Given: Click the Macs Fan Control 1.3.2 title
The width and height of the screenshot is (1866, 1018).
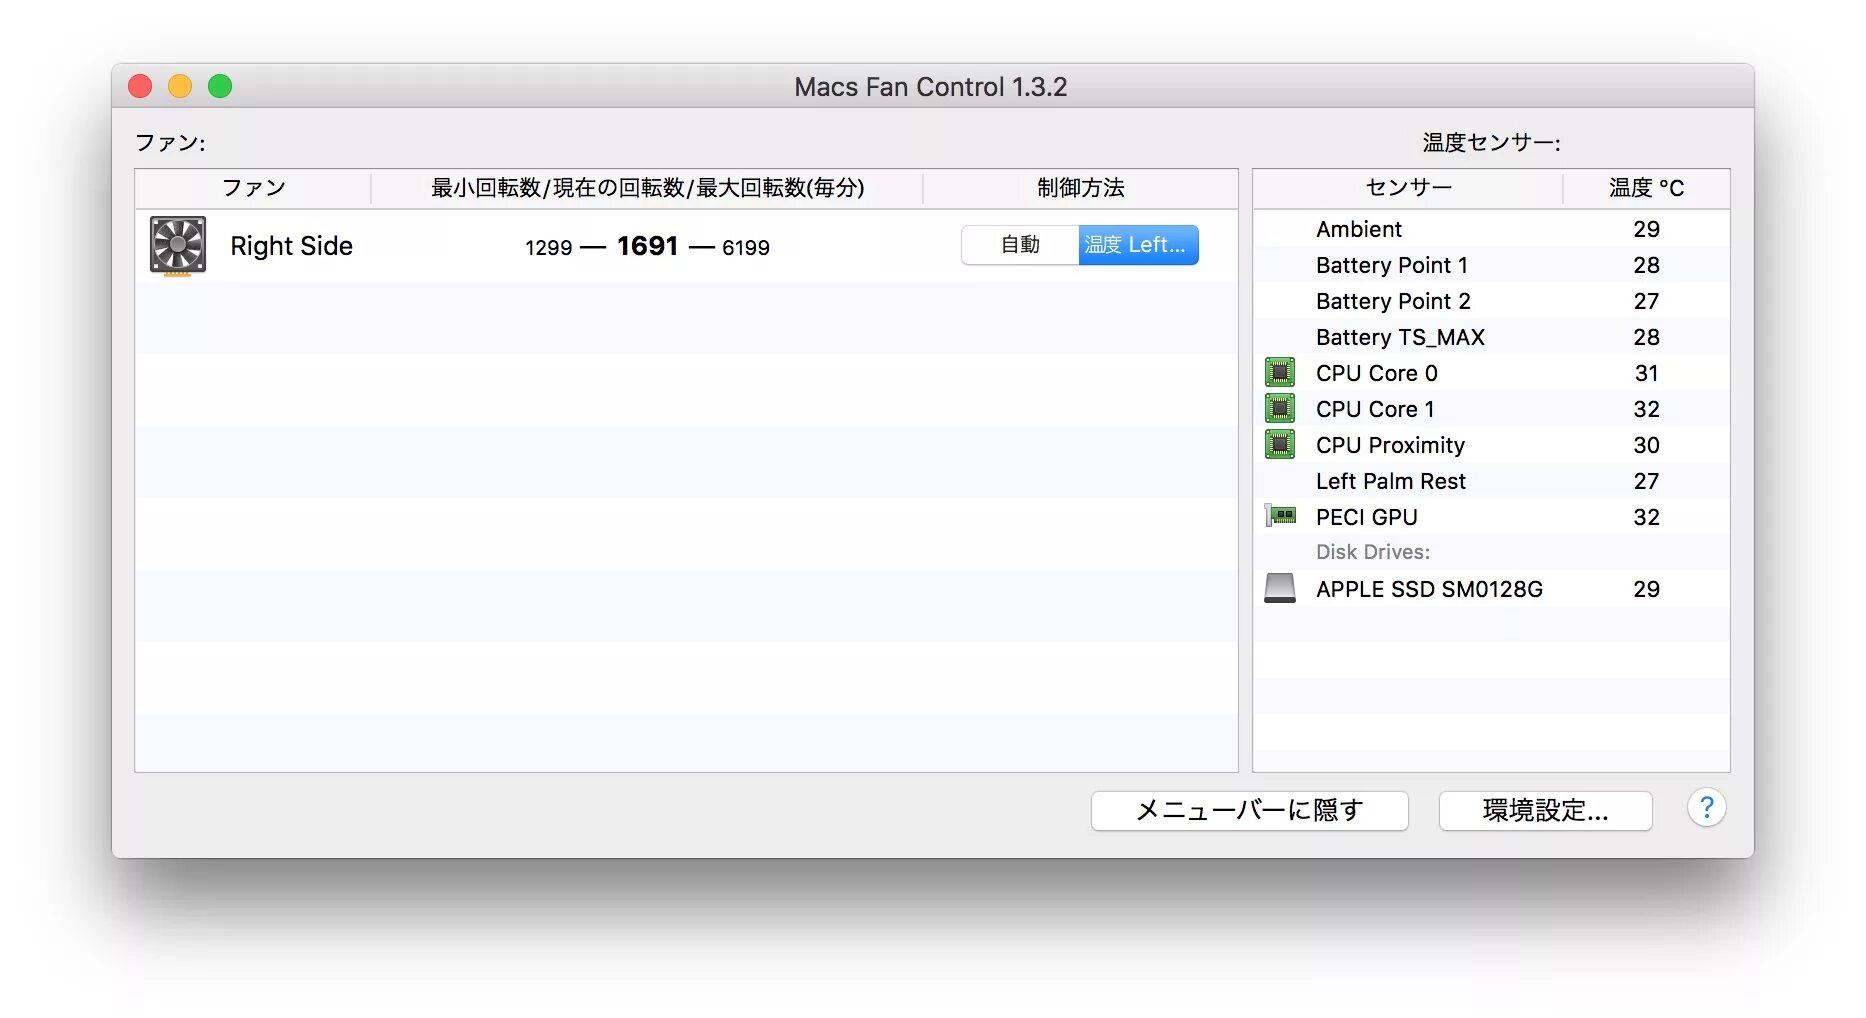Looking at the screenshot, I should point(931,87).
